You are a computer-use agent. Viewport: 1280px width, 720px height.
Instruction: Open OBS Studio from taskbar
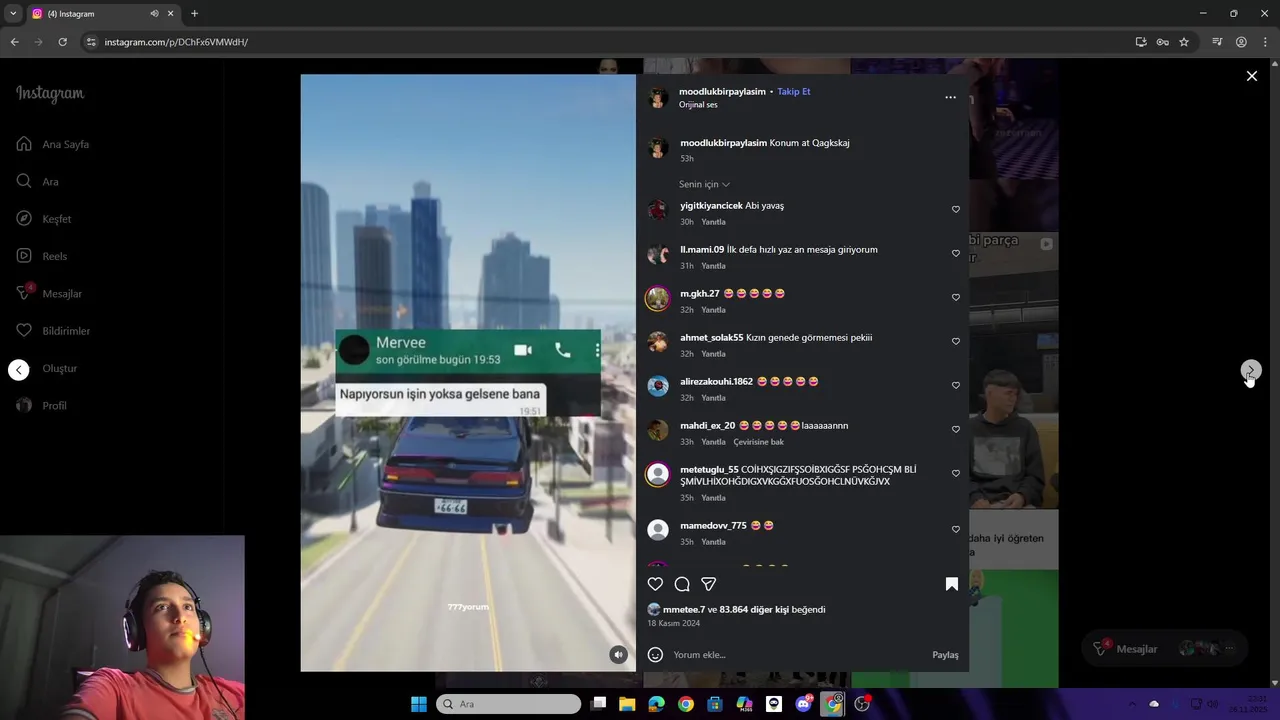(862, 704)
